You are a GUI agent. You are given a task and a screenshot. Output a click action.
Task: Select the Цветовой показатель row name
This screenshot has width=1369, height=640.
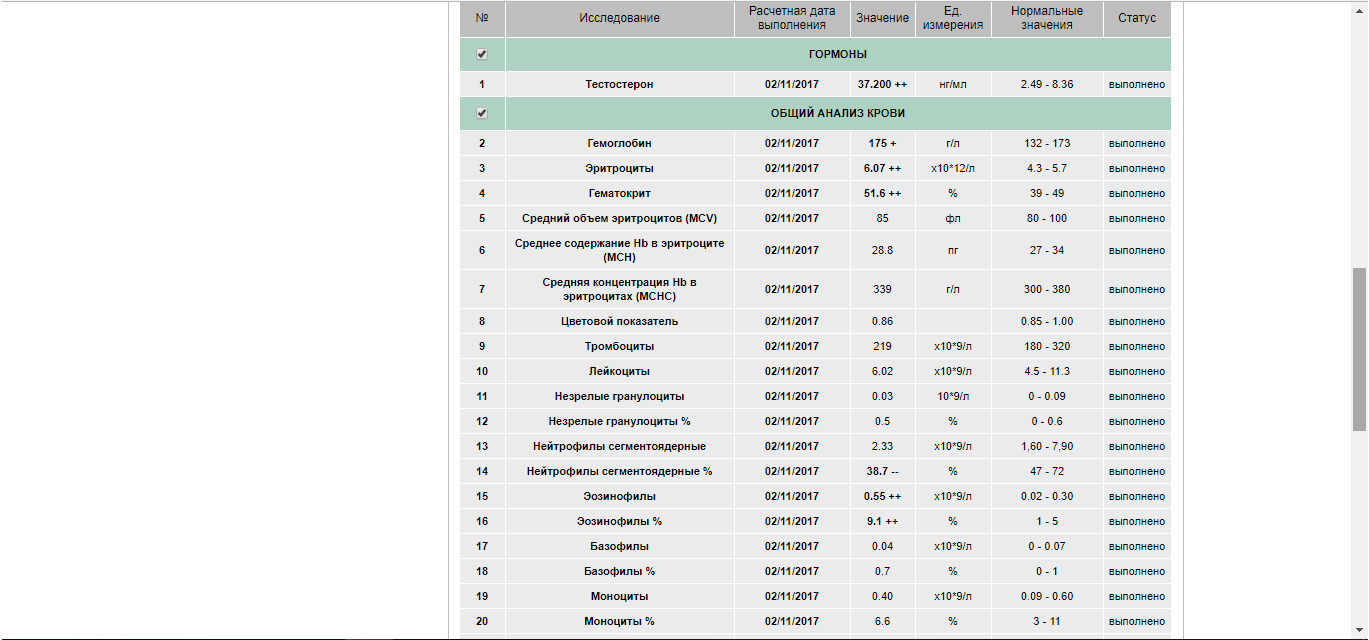pyautogui.click(x=619, y=322)
